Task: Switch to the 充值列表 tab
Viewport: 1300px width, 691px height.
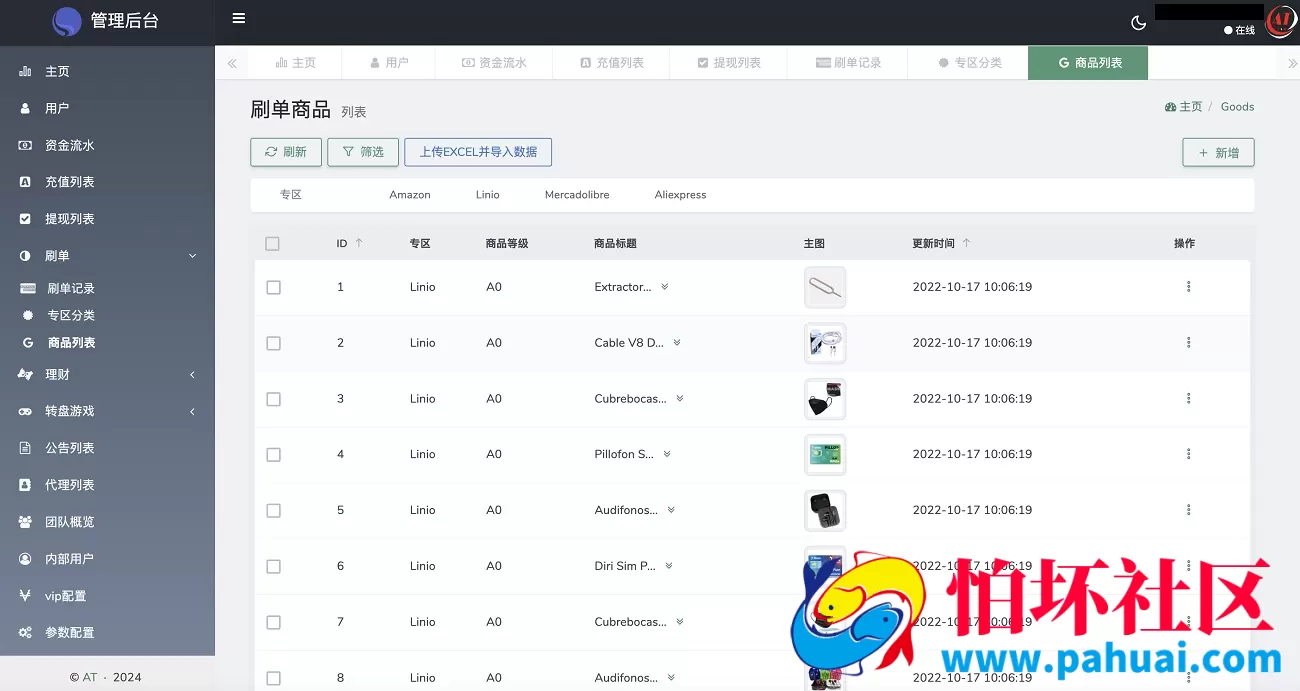Action: click(x=612, y=63)
